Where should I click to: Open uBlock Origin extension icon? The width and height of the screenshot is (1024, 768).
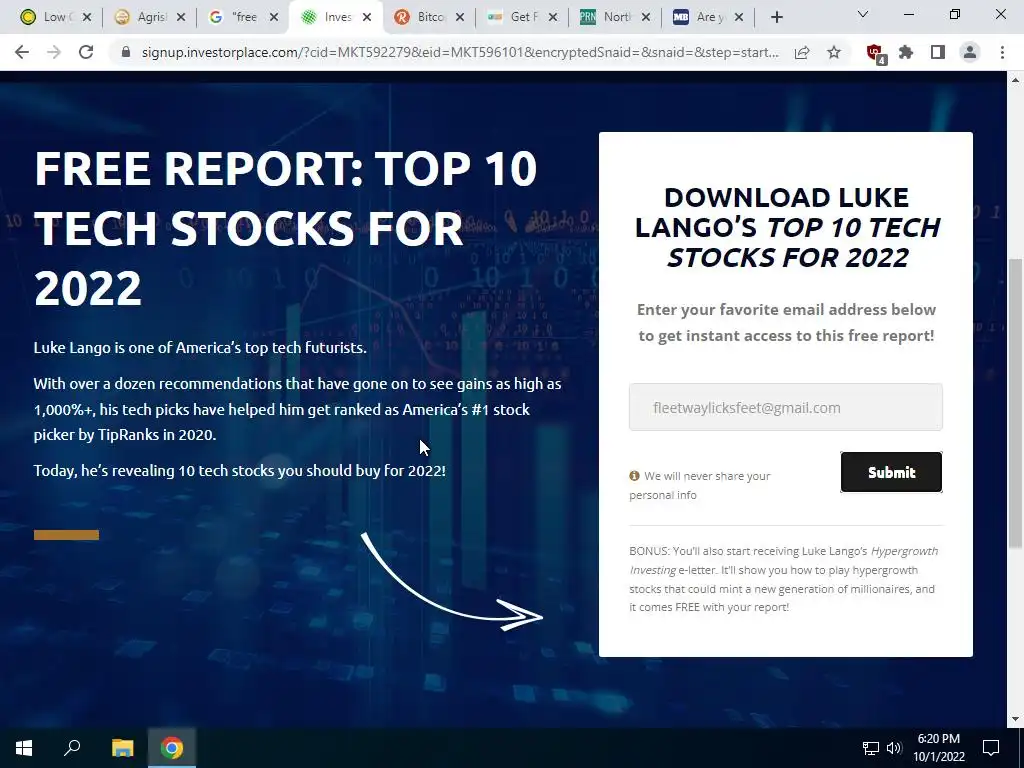pyautogui.click(x=875, y=54)
